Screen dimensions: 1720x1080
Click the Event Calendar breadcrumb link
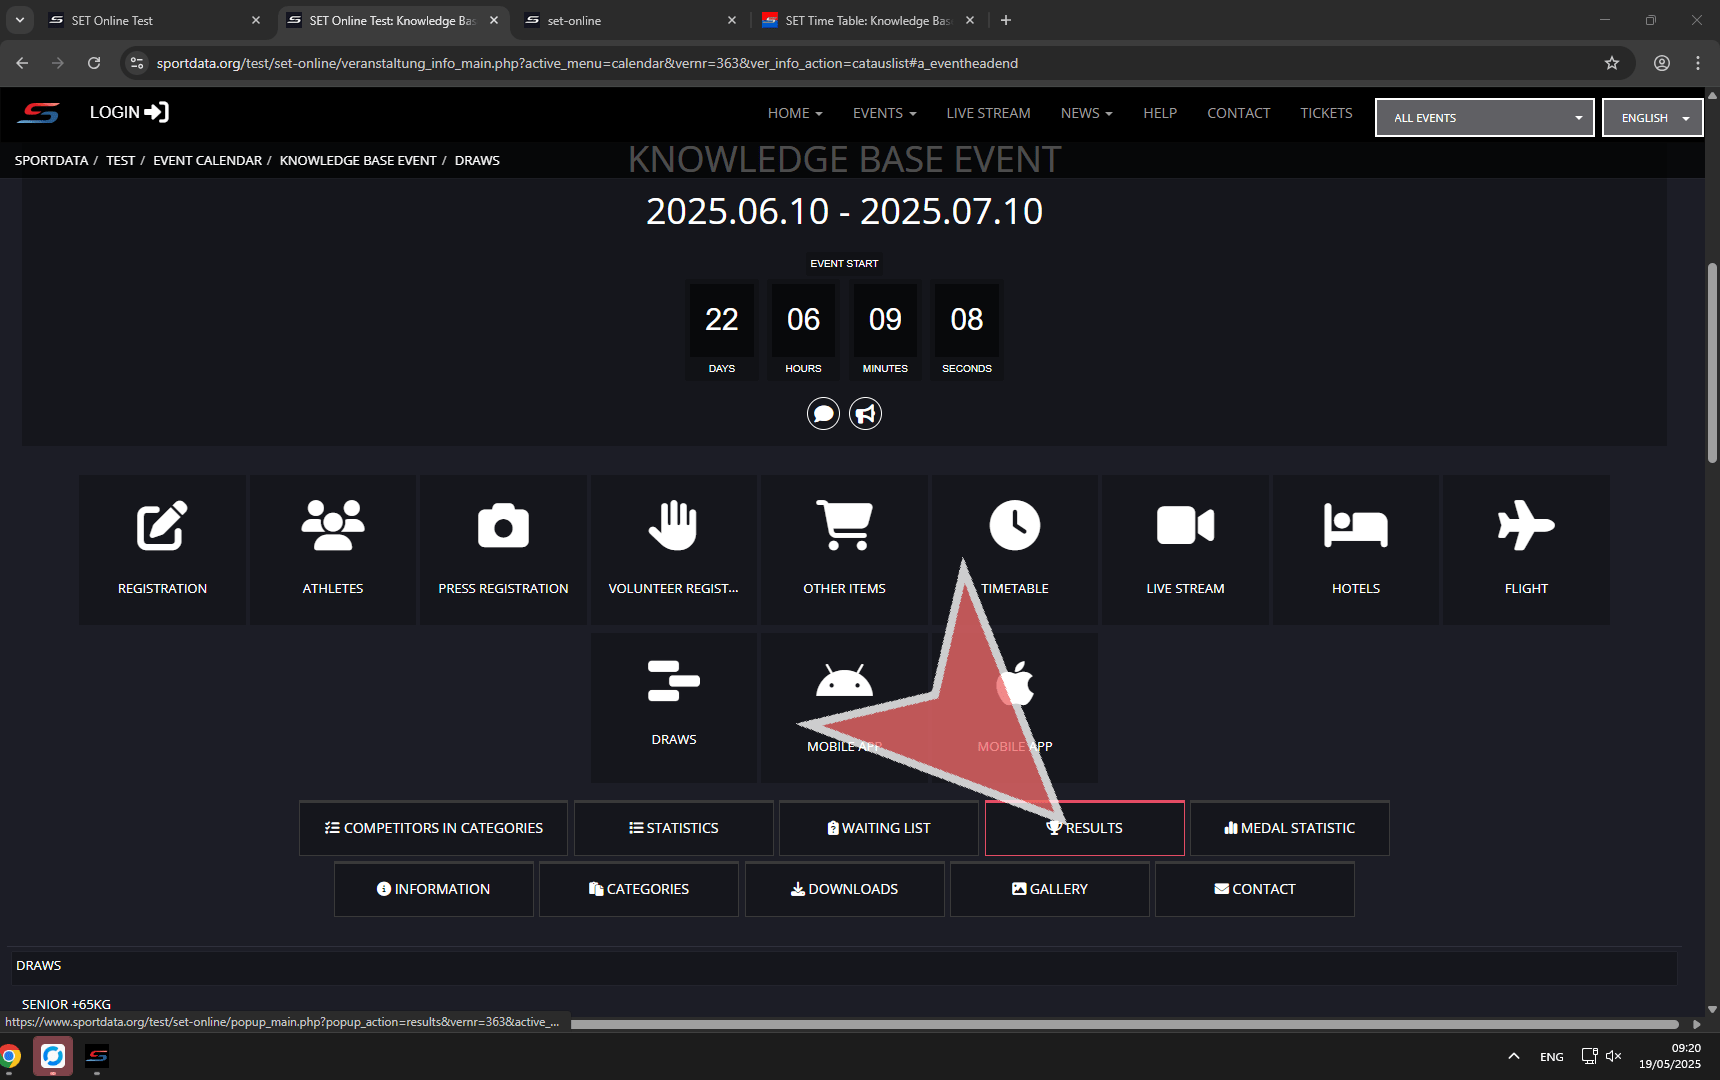point(207,160)
